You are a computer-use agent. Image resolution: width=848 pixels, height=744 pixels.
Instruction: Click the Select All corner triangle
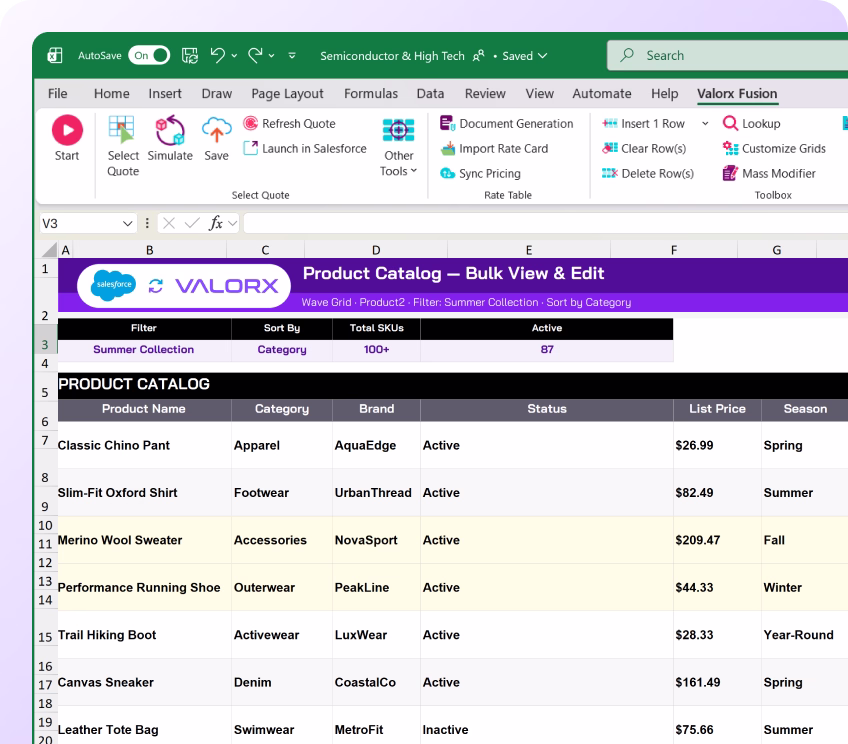[50, 249]
